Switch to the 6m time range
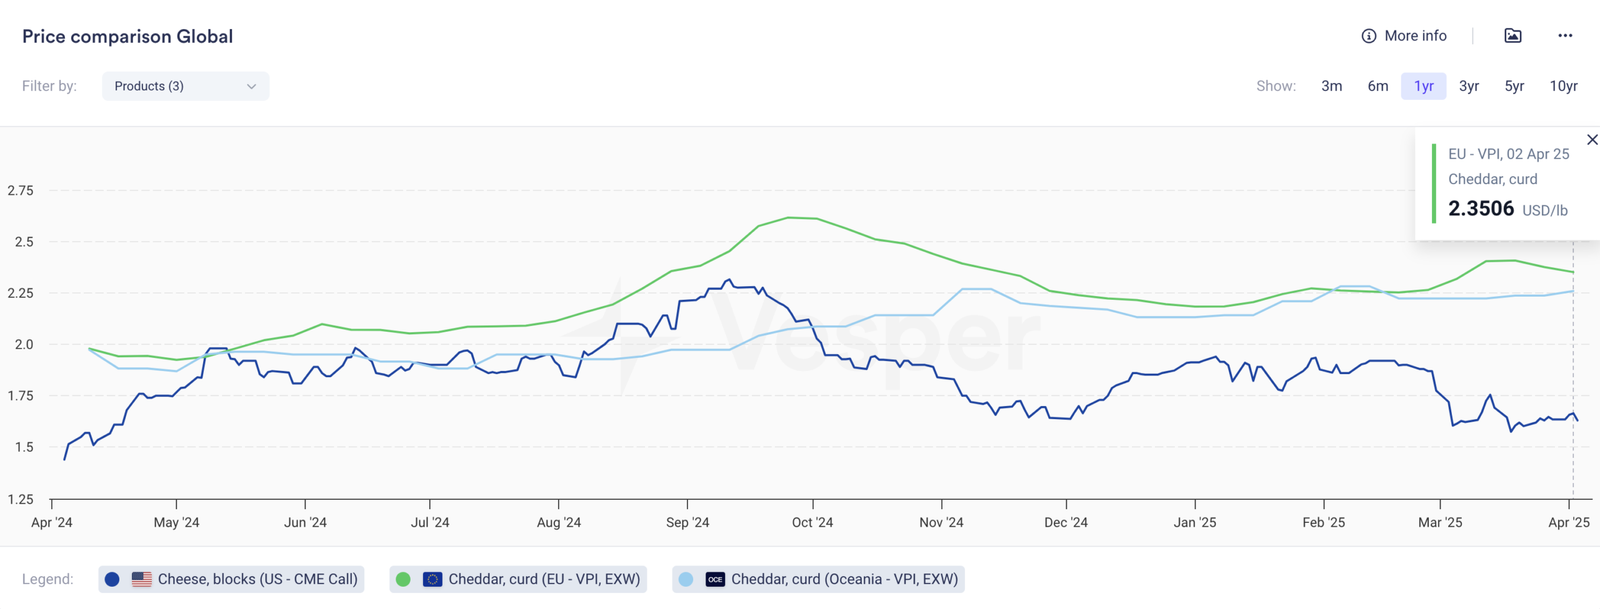The width and height of the screenshot is (1600, 609). click(x=1377, y=86)
